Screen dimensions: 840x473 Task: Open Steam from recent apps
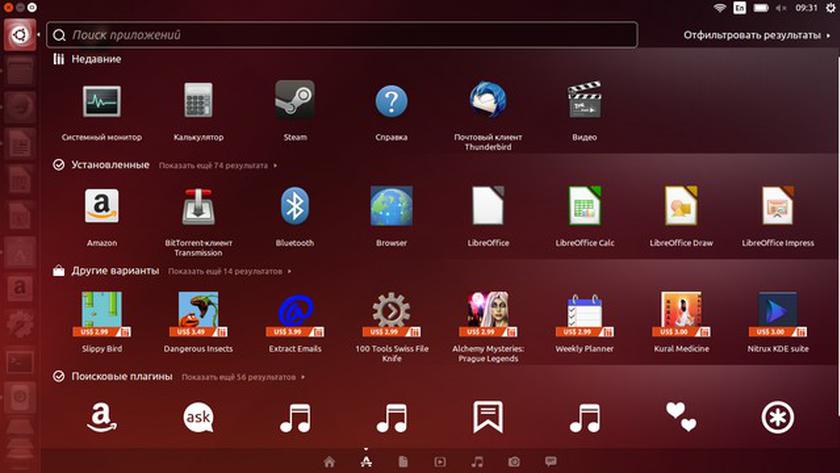[295, 102]
